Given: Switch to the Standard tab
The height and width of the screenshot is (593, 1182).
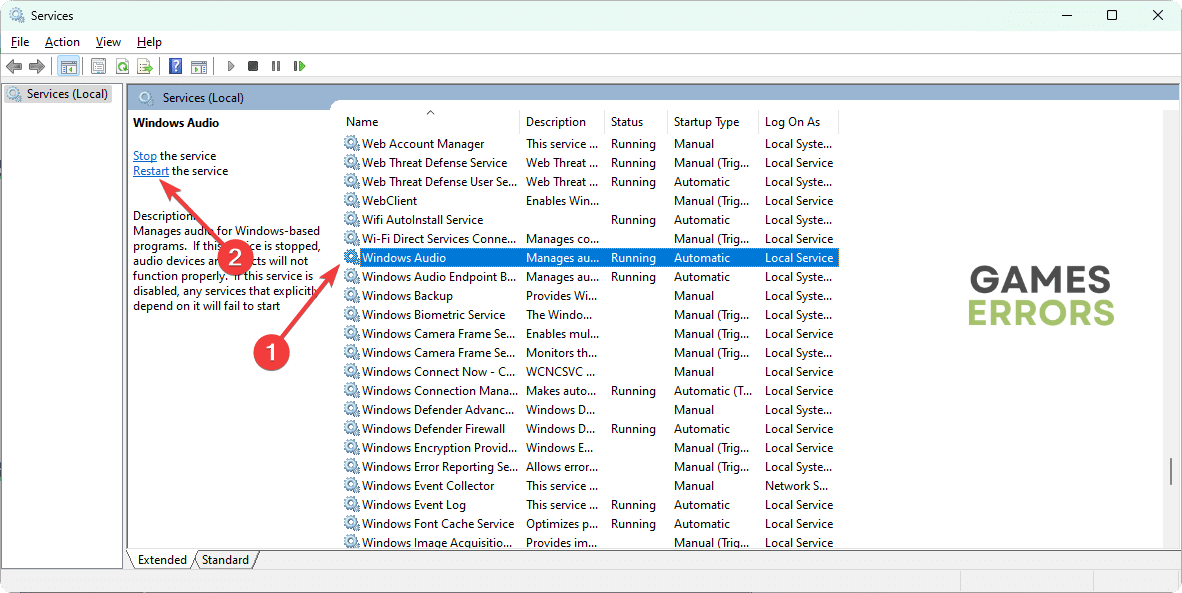Looking at the screenshot, I should tap(225, 560).
